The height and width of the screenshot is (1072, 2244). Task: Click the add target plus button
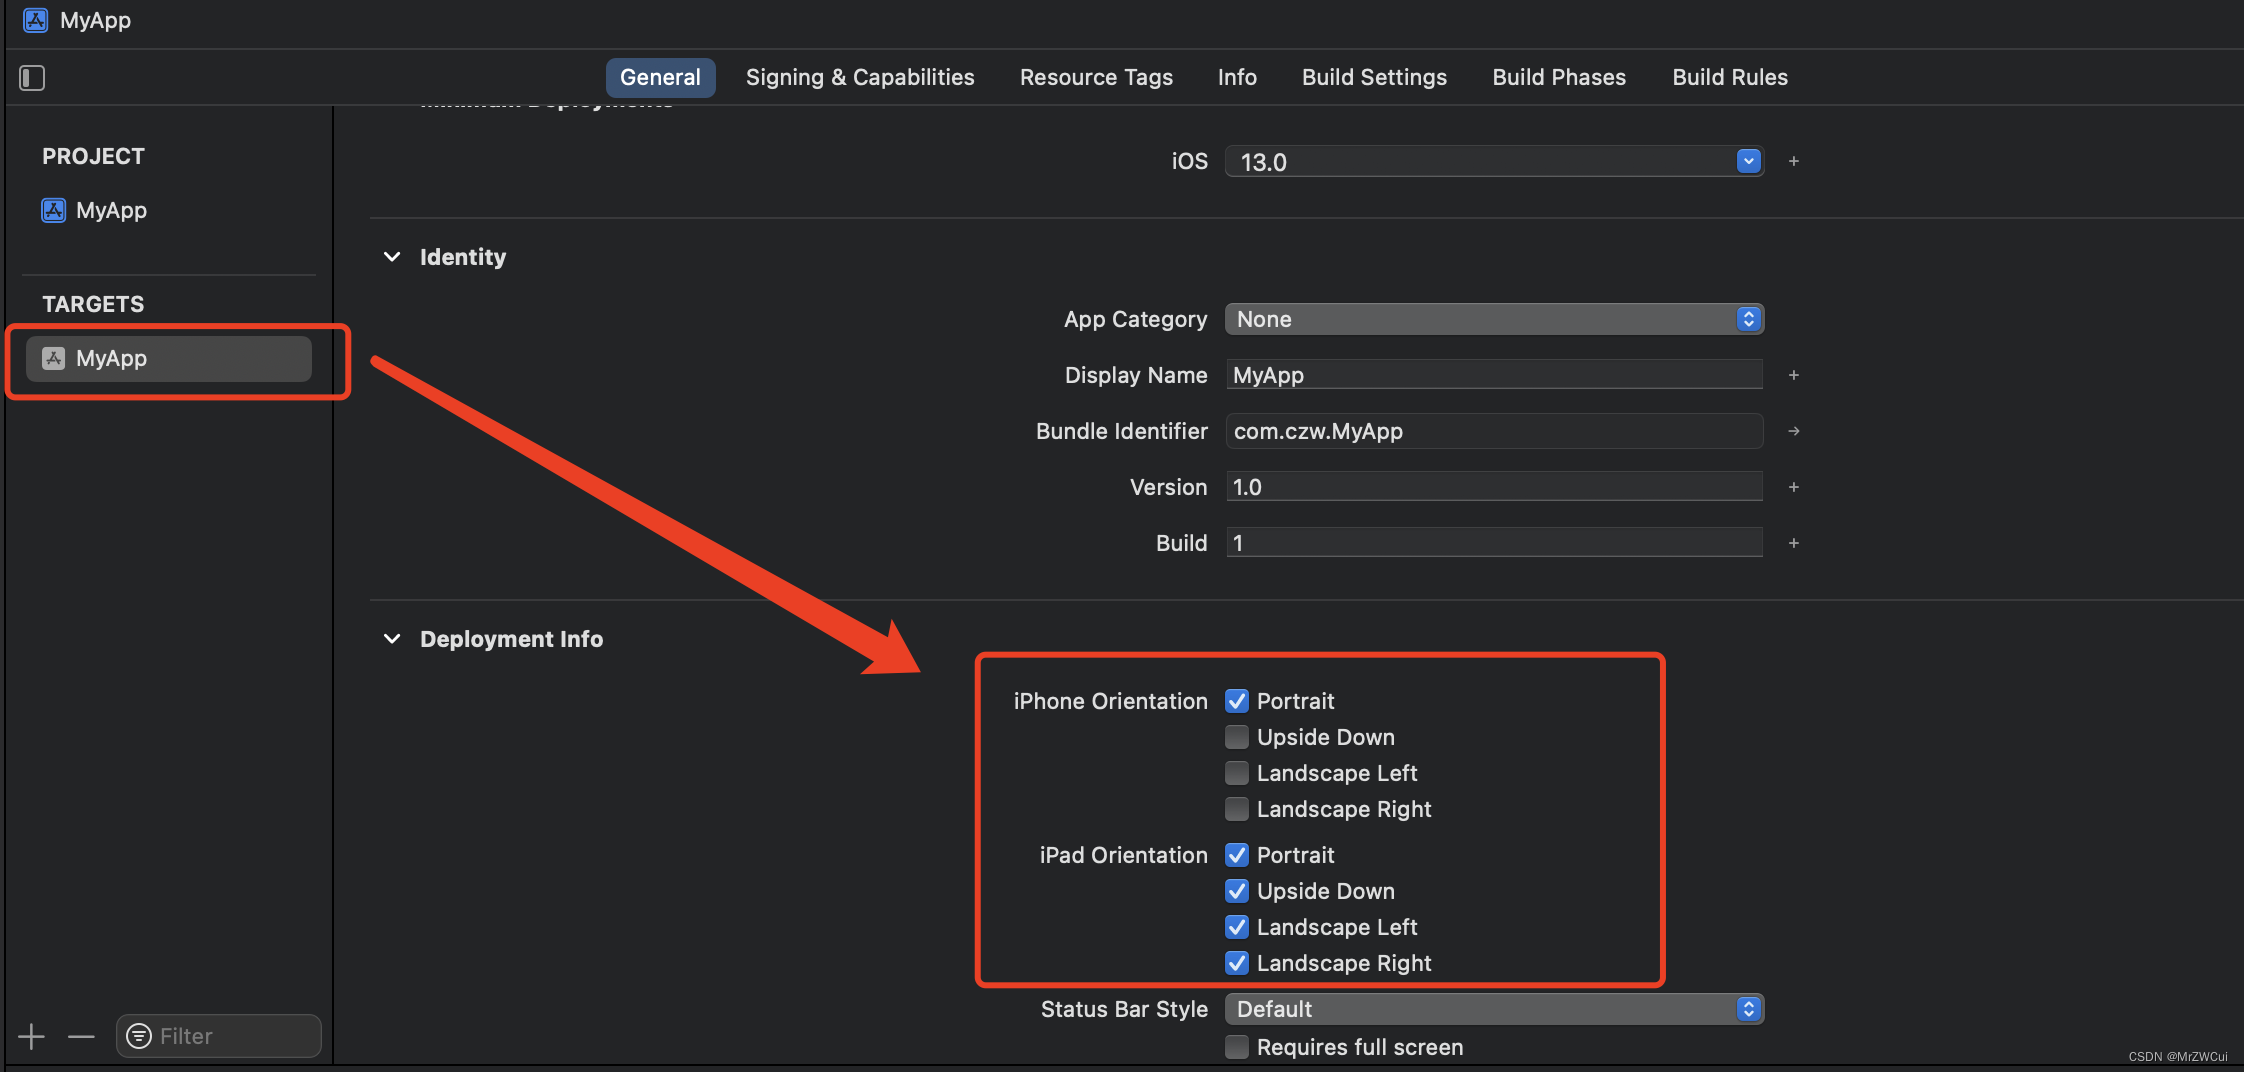(32, 1036)
